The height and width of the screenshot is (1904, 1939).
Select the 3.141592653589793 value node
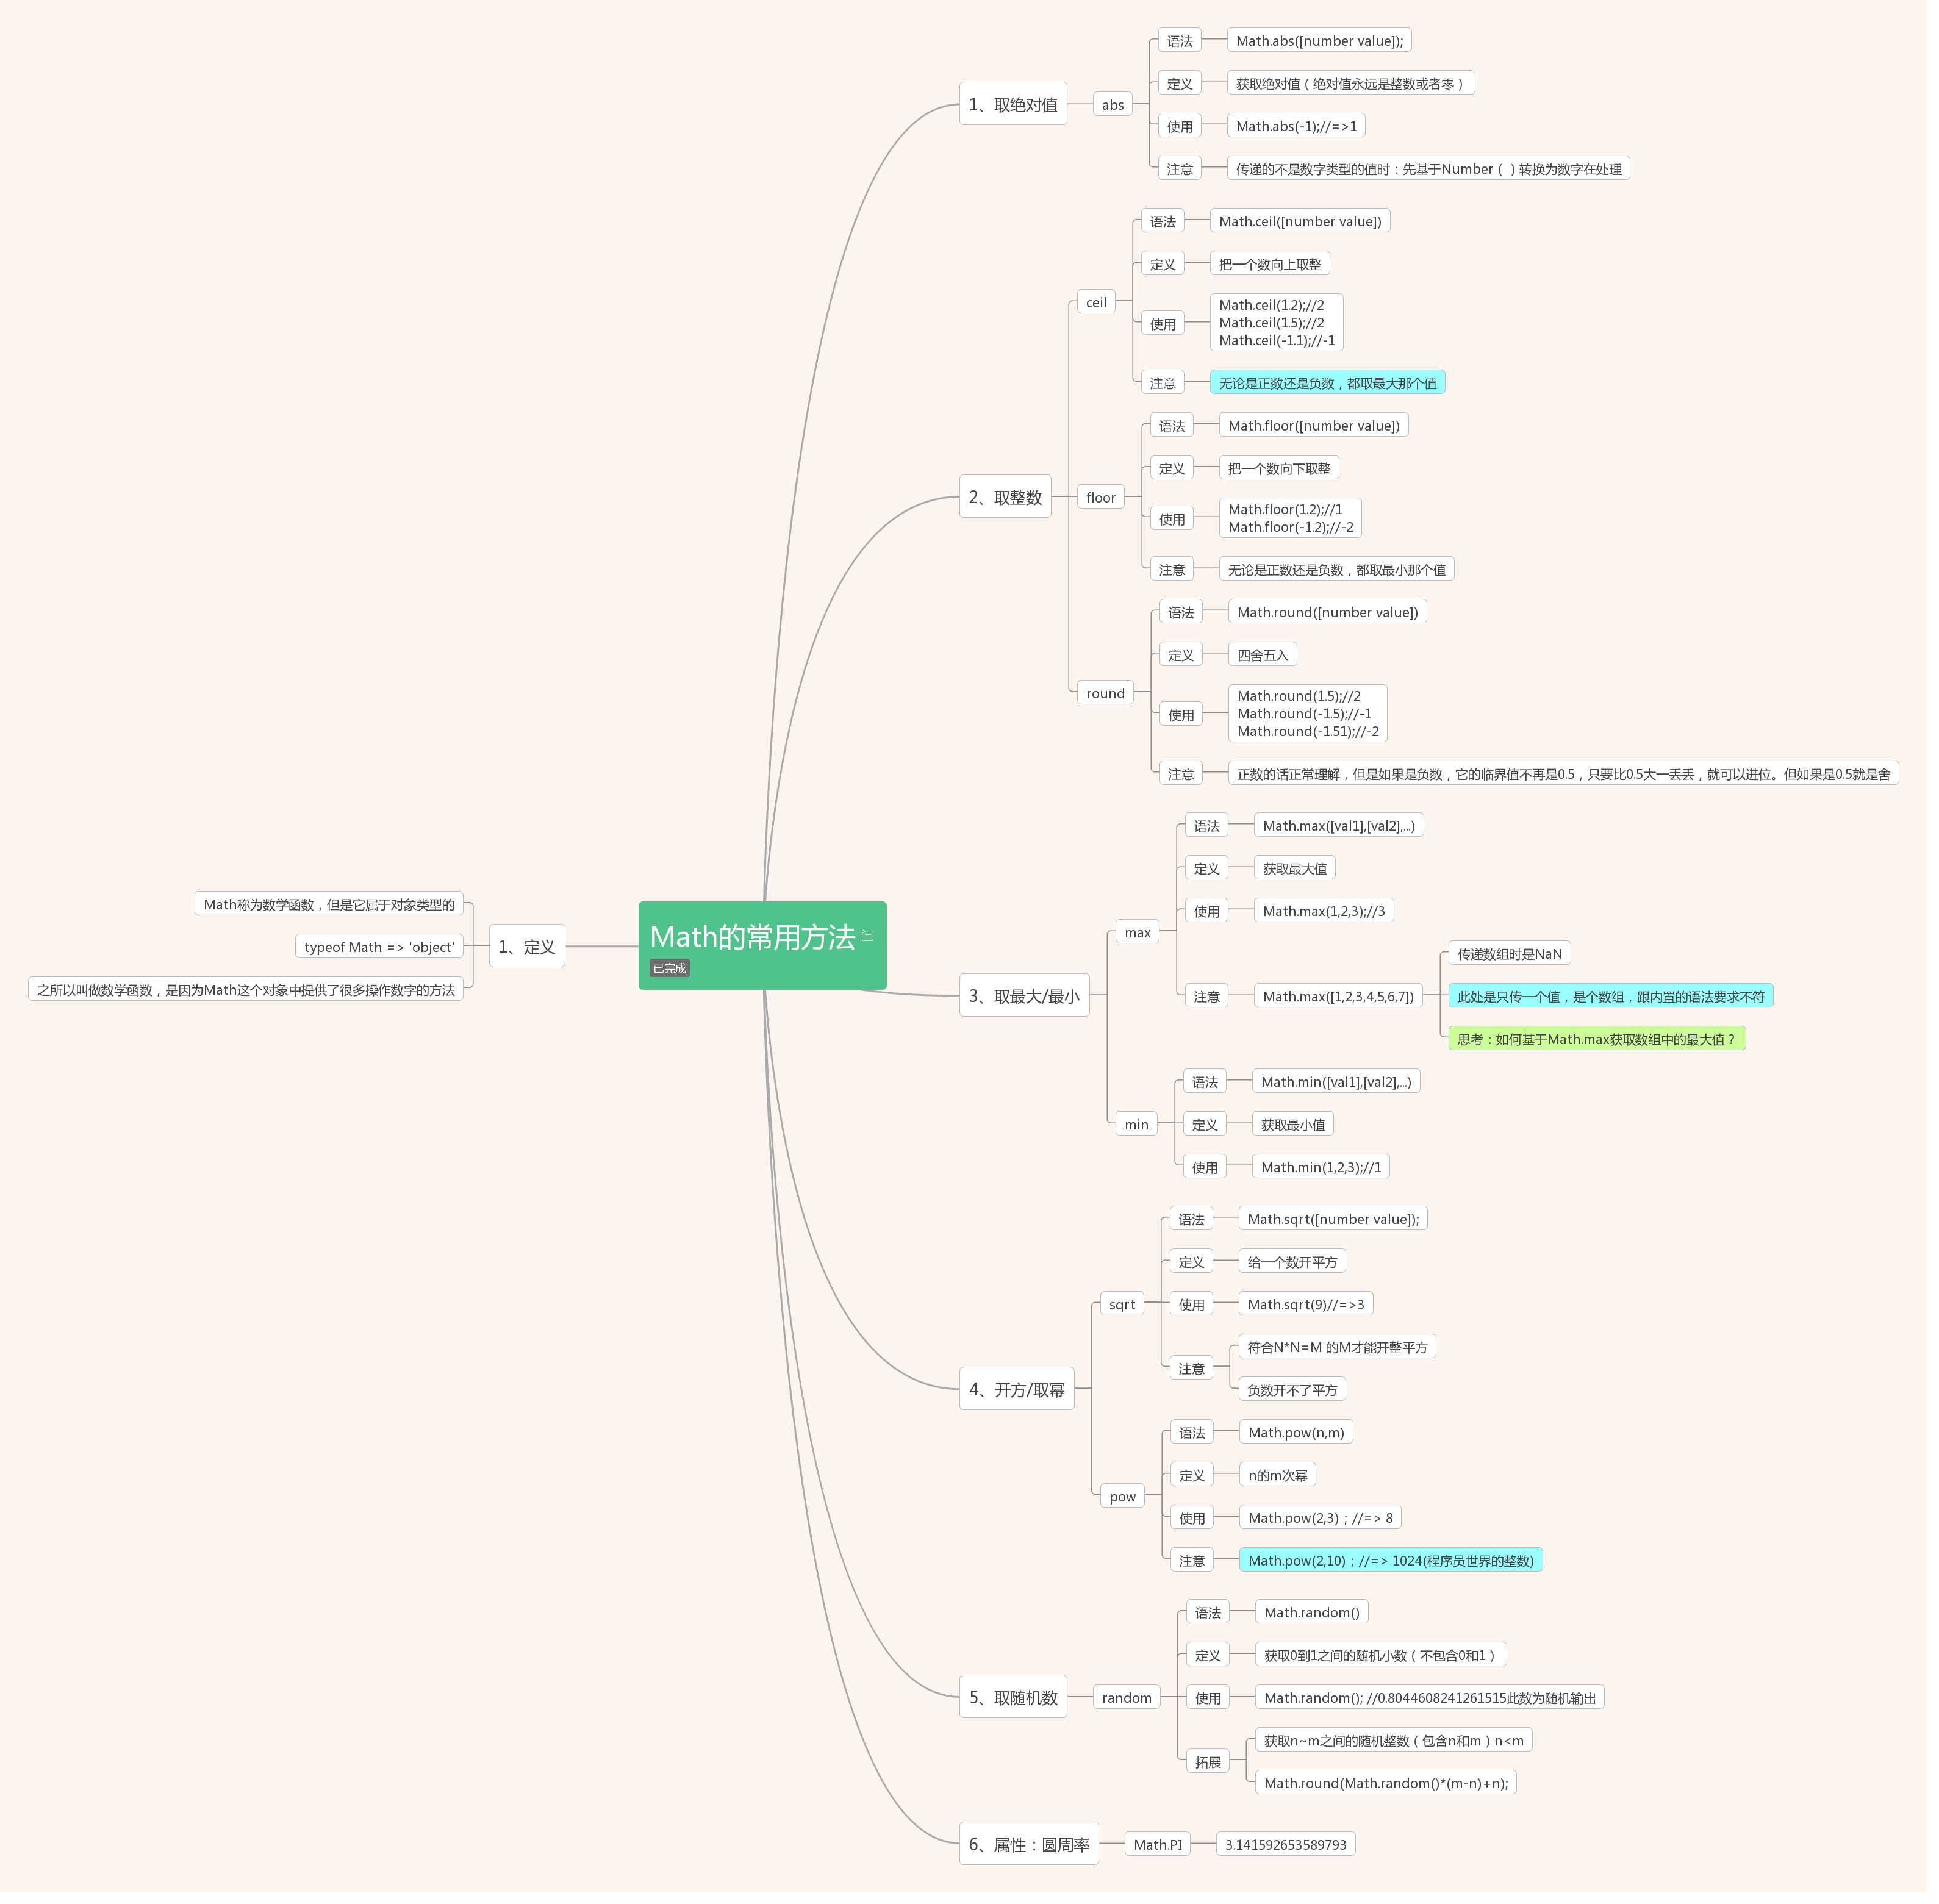(x=1286, y=1845)
